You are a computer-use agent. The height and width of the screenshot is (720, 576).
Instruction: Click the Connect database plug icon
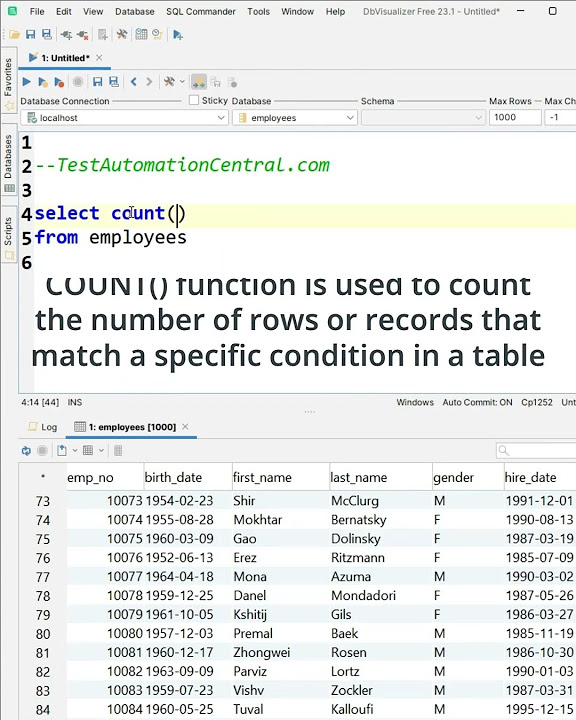pyautogui.click(x=66, y=34)
